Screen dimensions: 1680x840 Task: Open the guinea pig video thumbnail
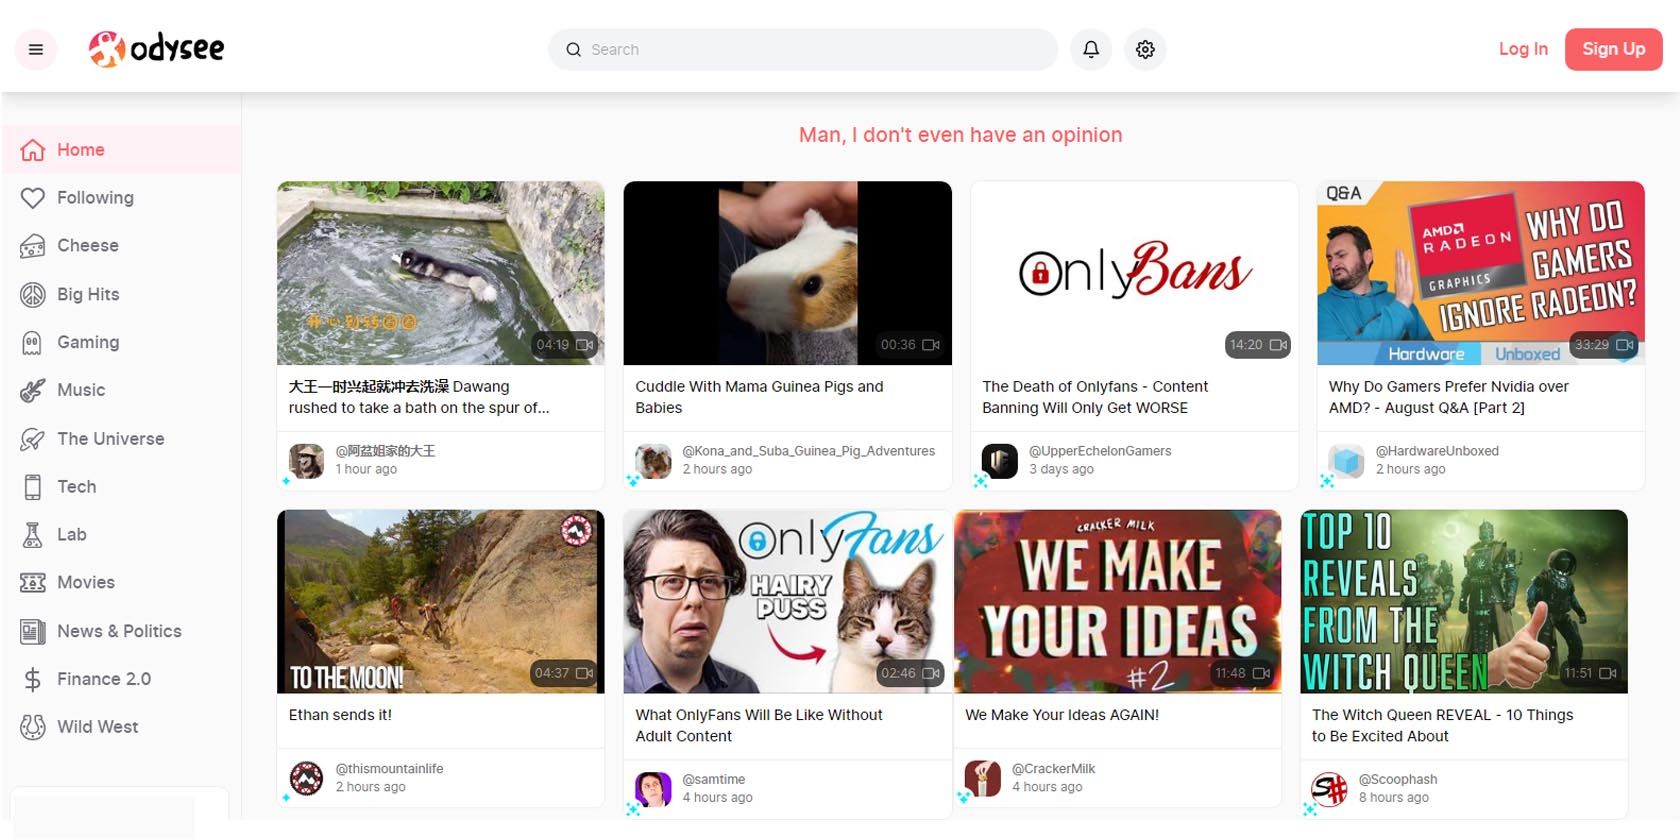pos(787,273)
